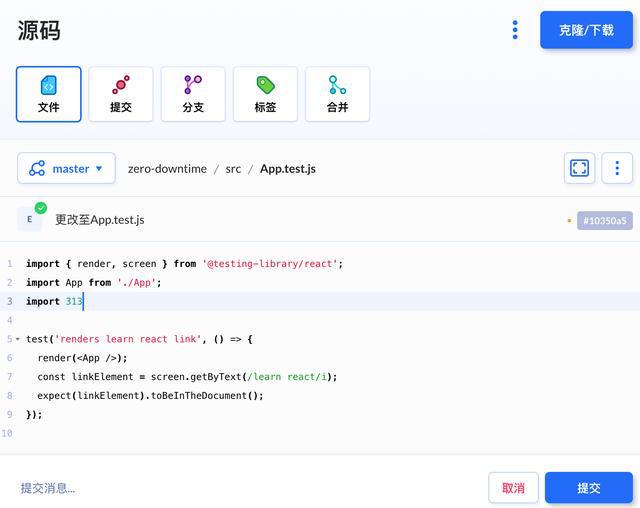640x508 pixels.
Task: Click the 'renders learn react link' string
Action: click(128, 339)
